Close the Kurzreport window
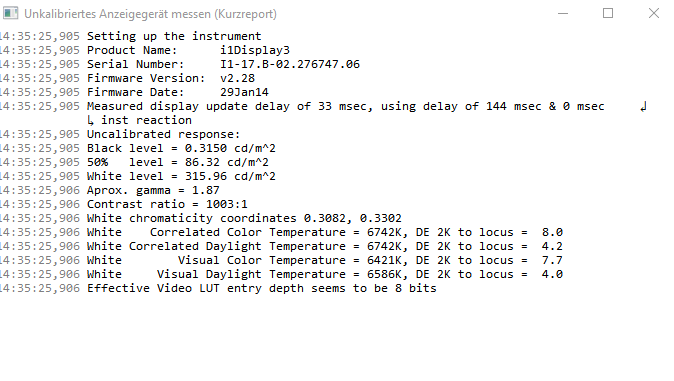 point(654,13)
